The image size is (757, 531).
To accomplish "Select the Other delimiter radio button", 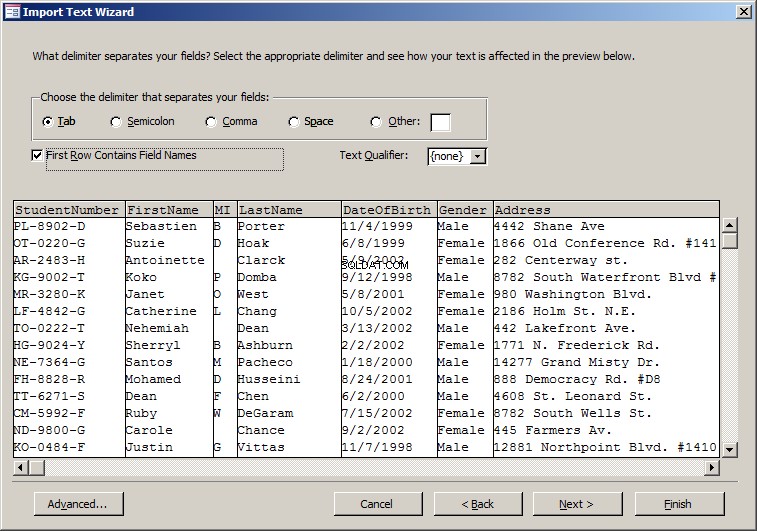I will 376,122.
